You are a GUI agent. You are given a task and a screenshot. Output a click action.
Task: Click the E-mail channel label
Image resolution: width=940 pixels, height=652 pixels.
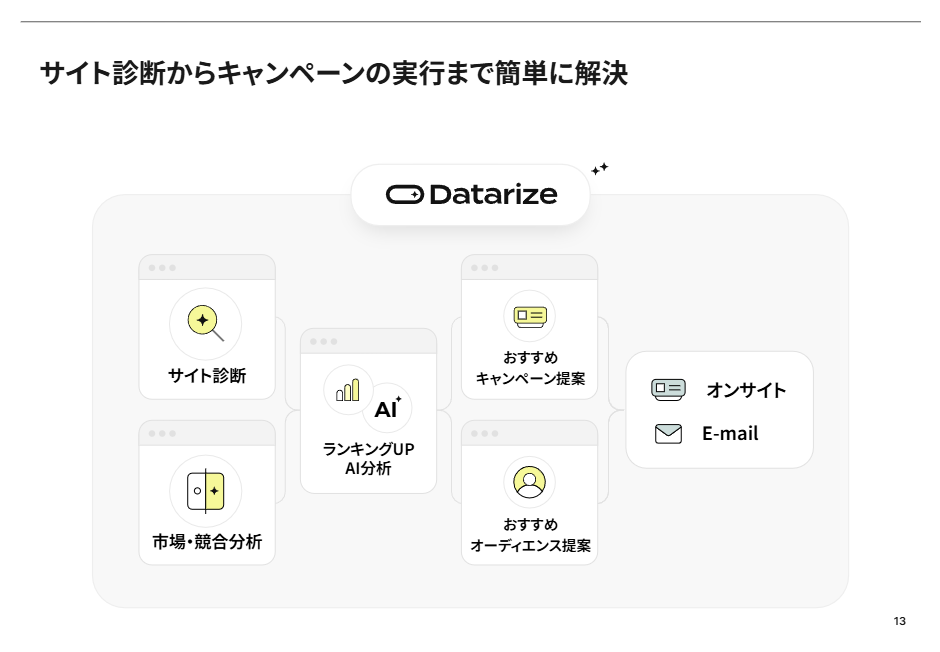[730, 433]
